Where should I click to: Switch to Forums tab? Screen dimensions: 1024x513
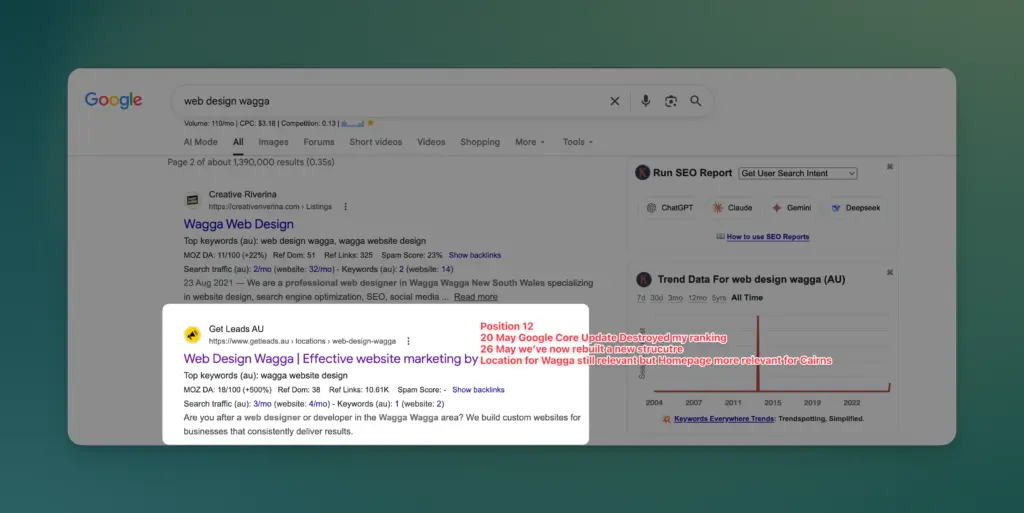pyautogui.click(x=319, y=142)
